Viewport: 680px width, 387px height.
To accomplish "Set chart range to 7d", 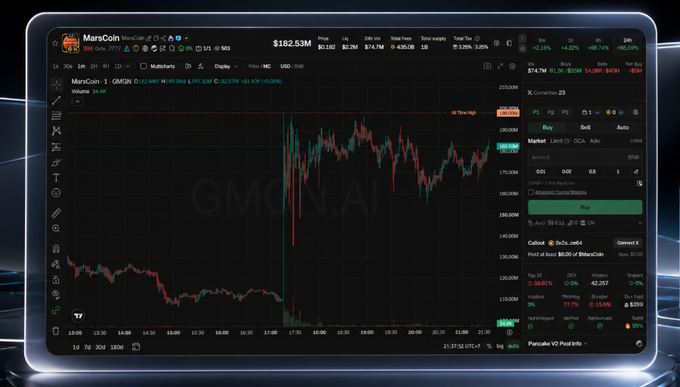I will pyautogui.click(x=88, y=347).
